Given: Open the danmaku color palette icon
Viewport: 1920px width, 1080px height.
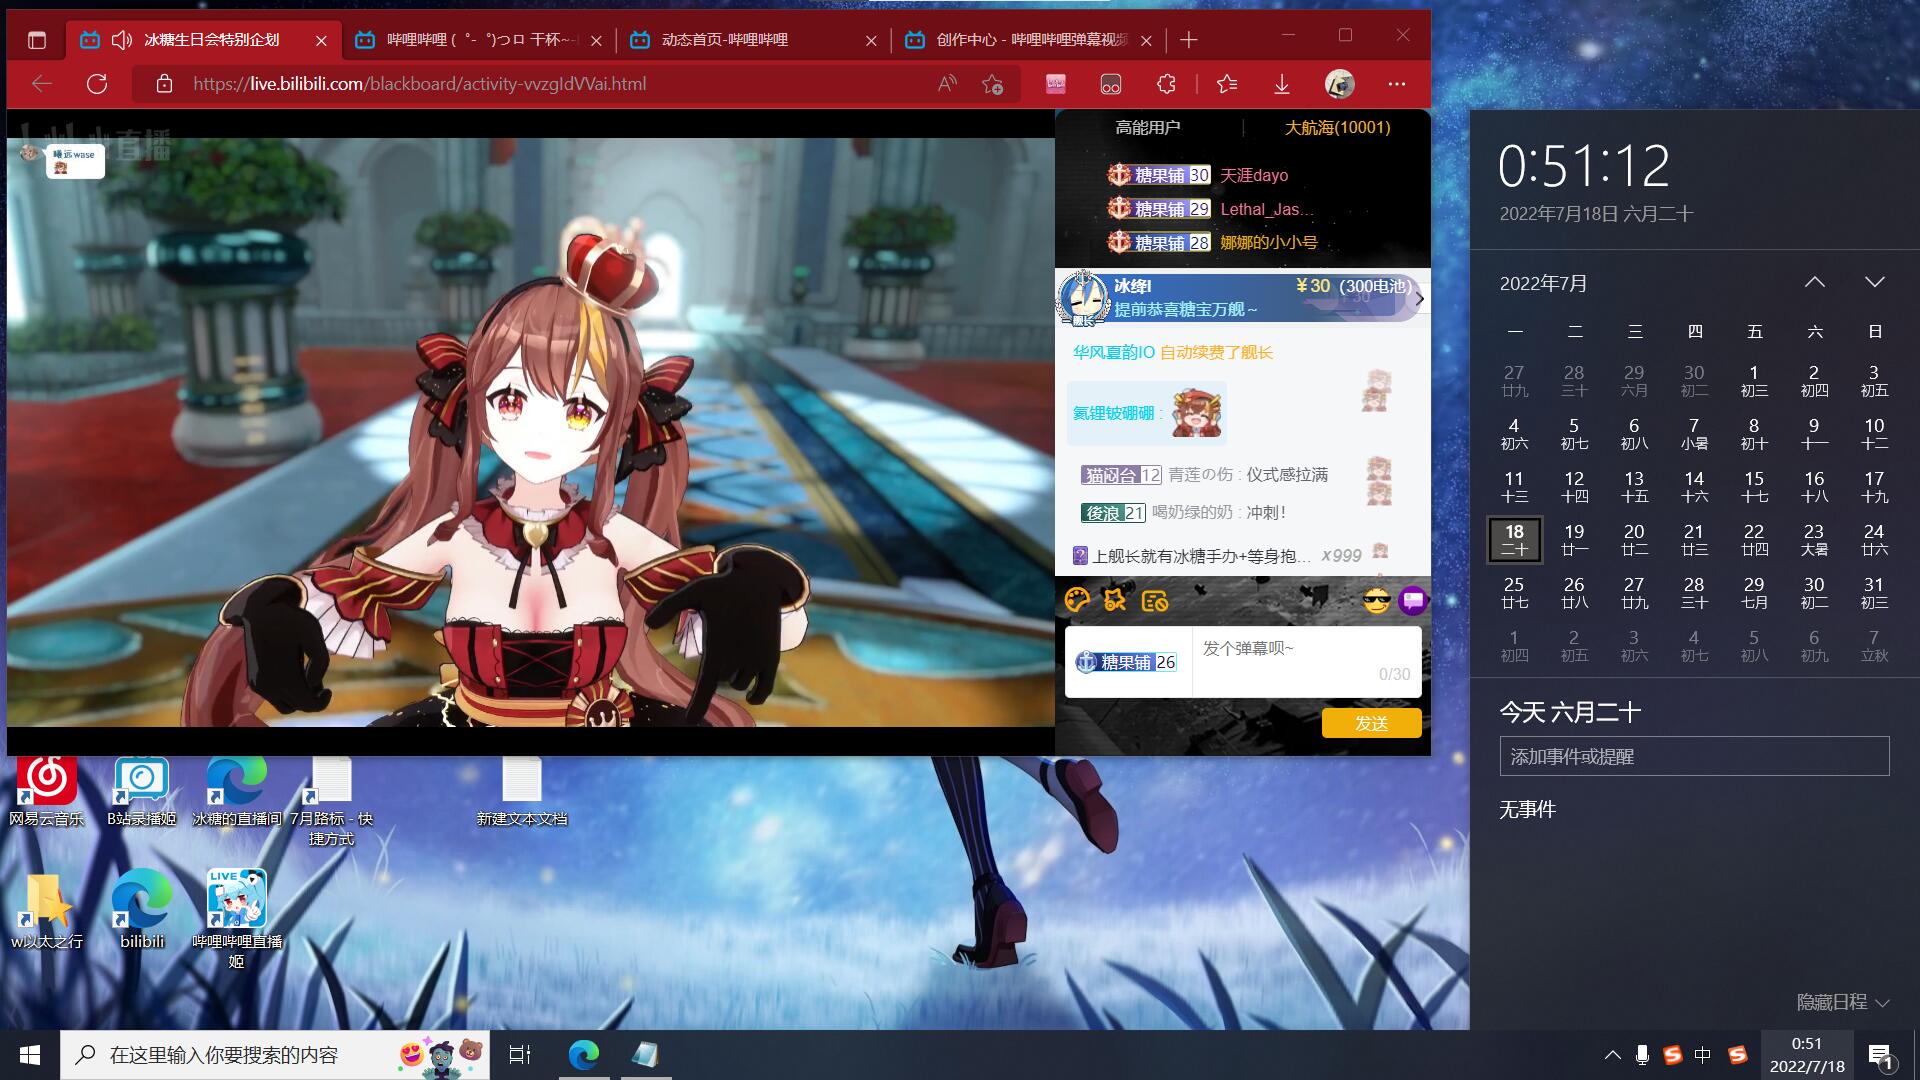Looking at the screenshot, I should tap(1077, 600).
